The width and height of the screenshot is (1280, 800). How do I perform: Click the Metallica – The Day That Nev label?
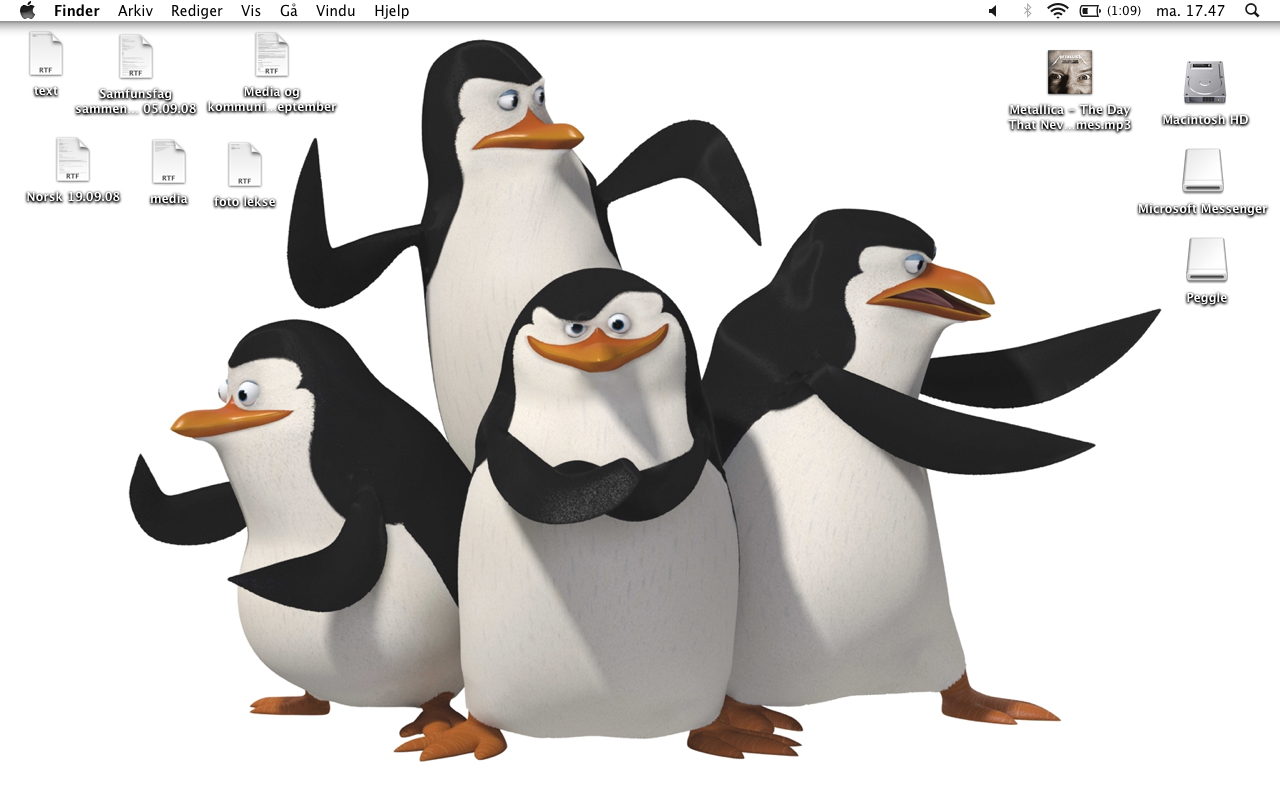coord(1069,118)
